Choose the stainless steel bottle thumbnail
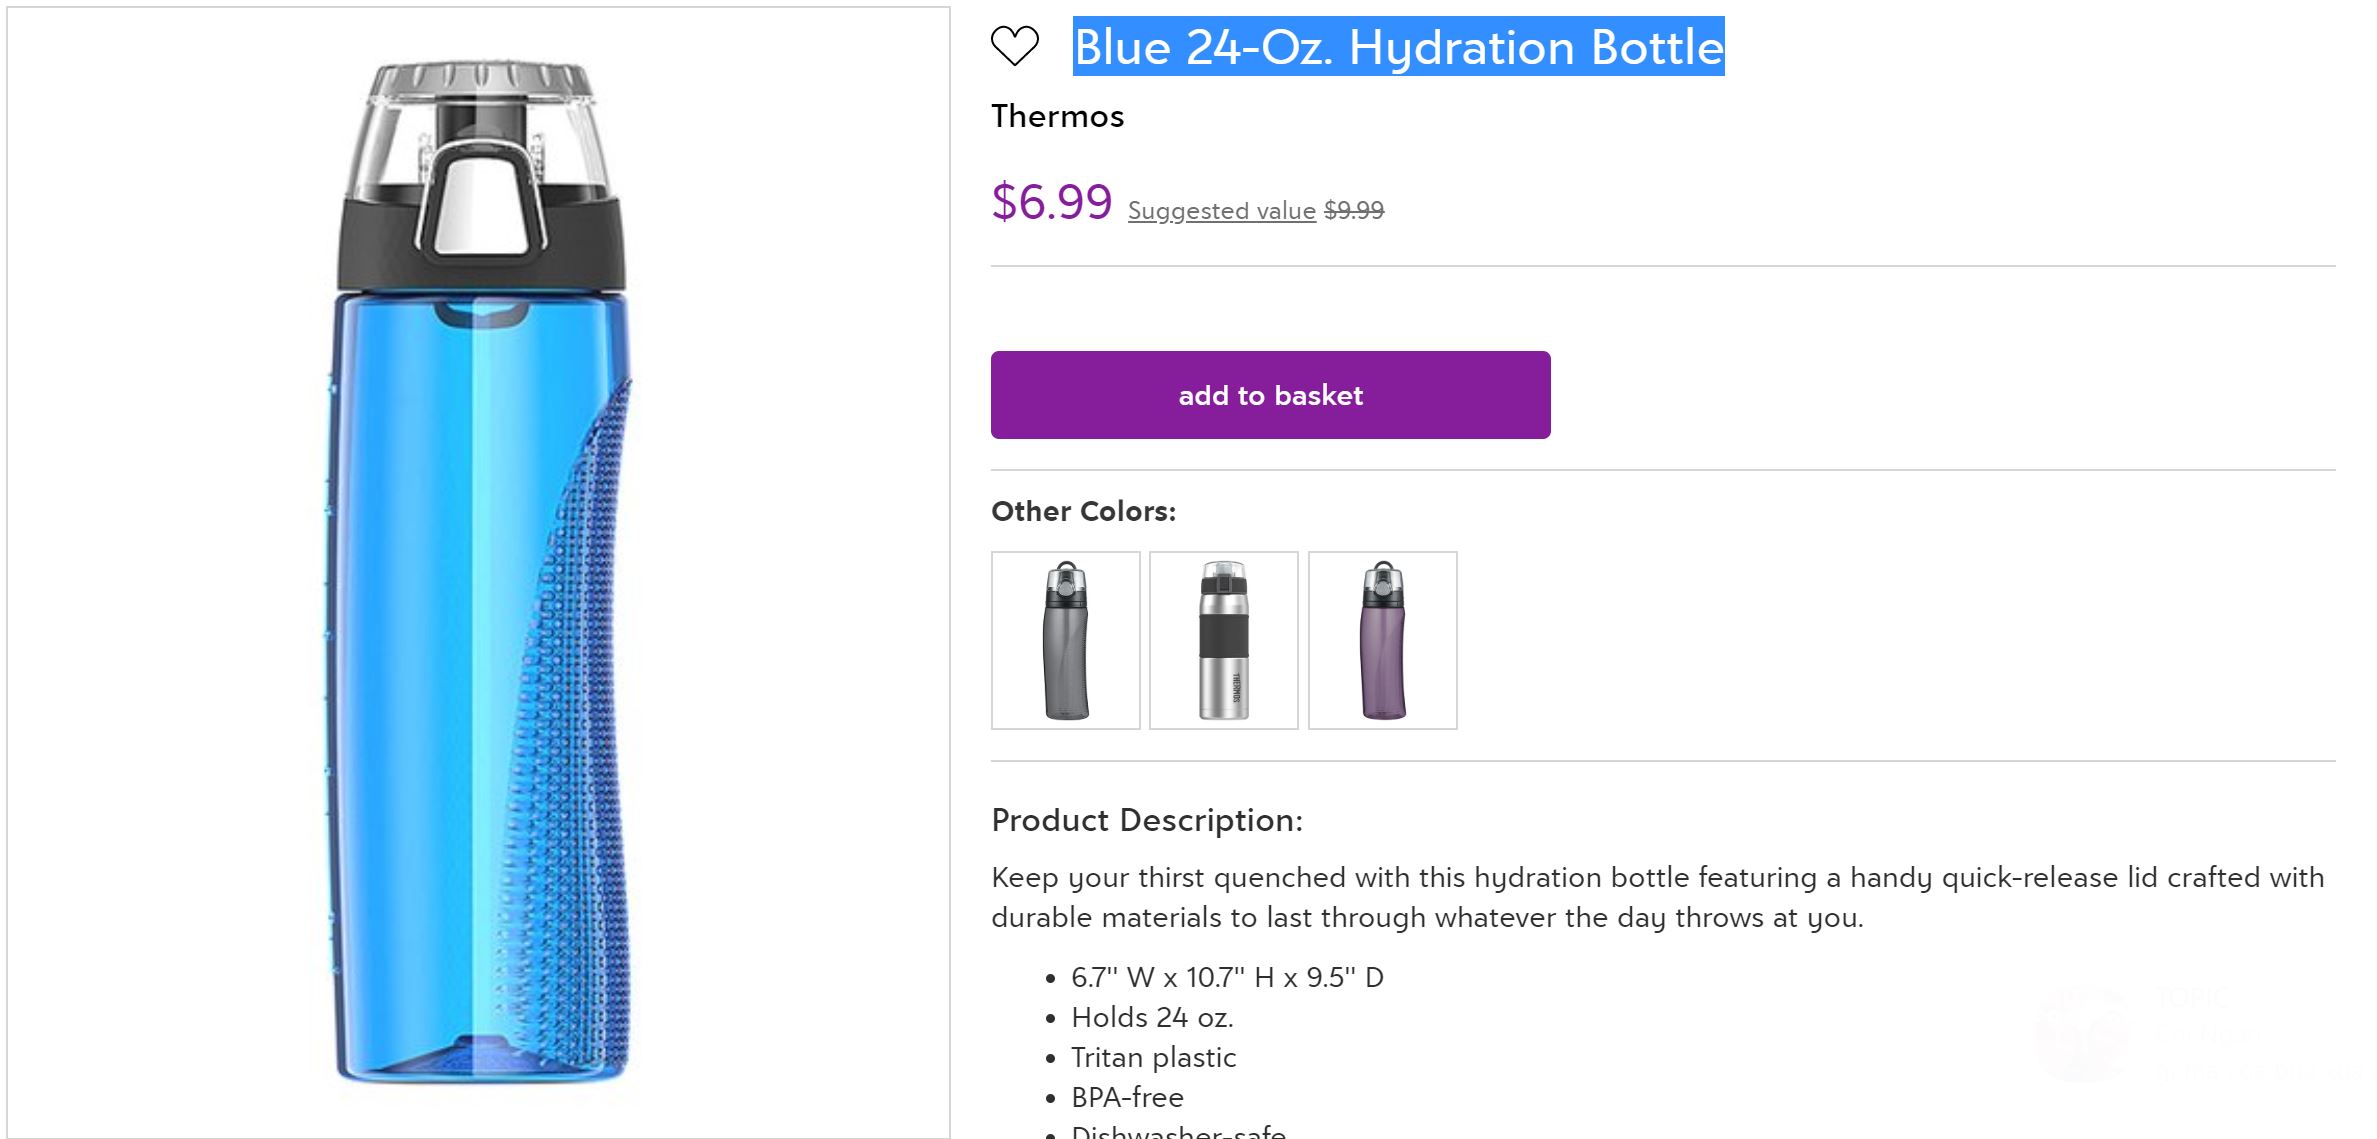 click(x=1223, y=640)
